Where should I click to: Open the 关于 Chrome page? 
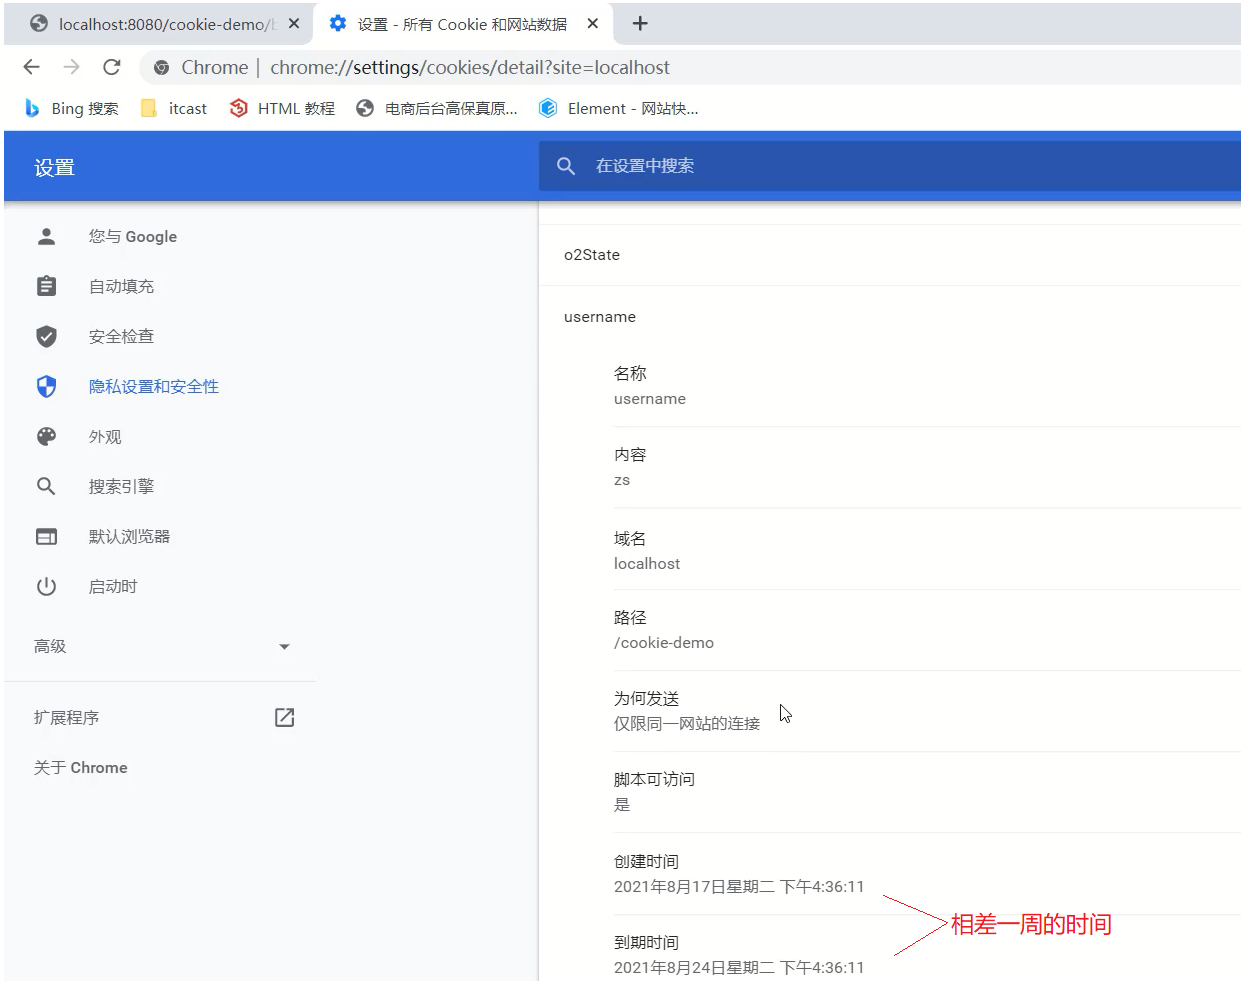tap(80, 767)
